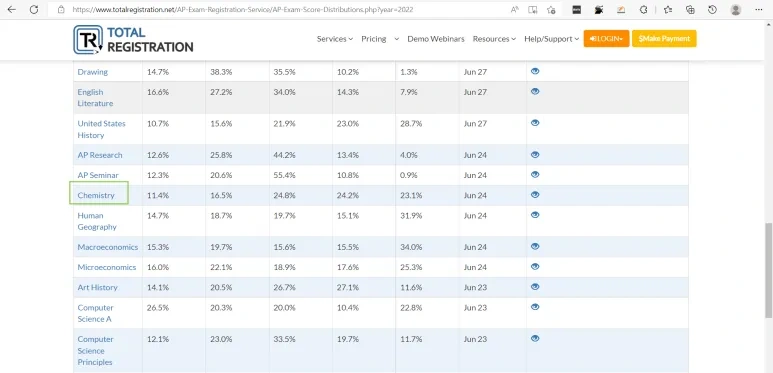773x373 pixels.
Task: Toggle eye icon in Computer Science A row
Action: [535, 307]
